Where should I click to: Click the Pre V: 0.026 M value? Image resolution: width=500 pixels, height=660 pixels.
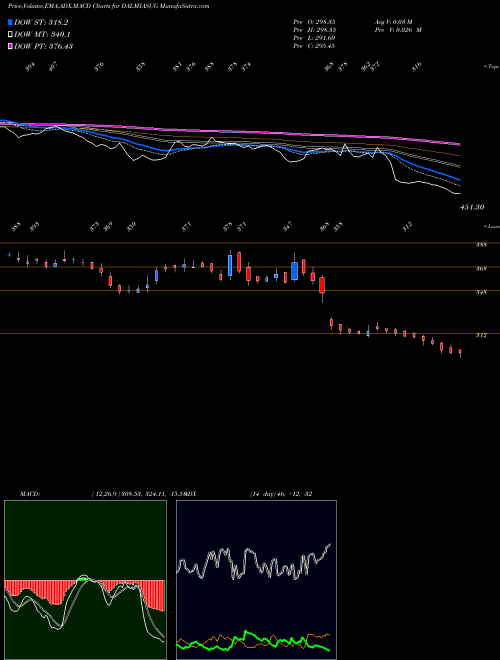[398, 30]
